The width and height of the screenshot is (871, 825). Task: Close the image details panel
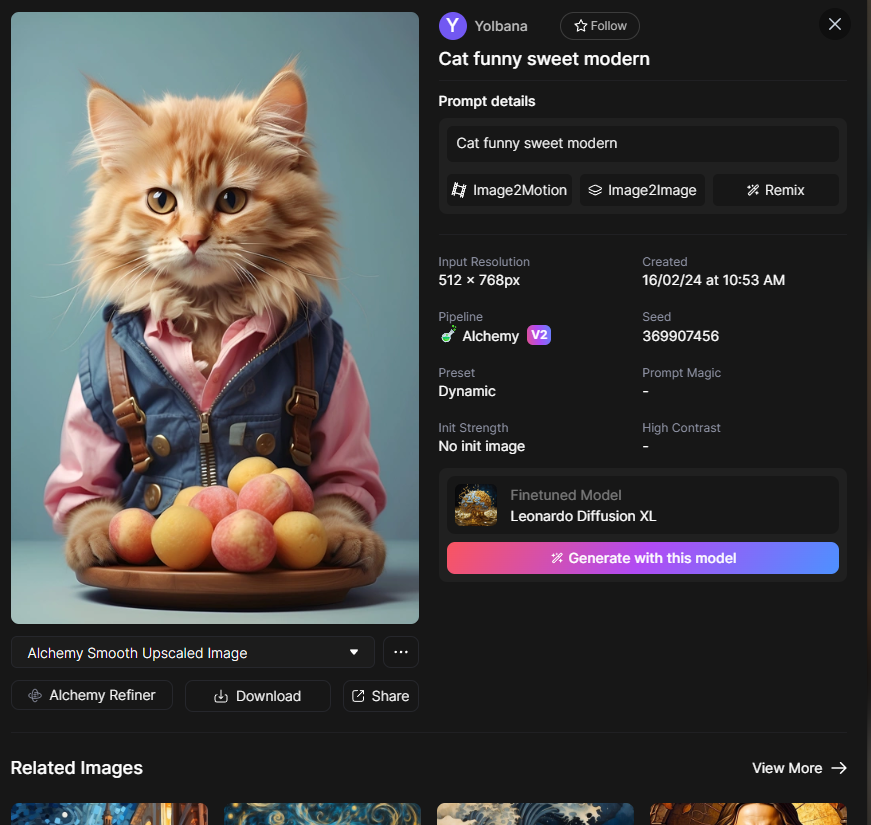tap(834, 24)
